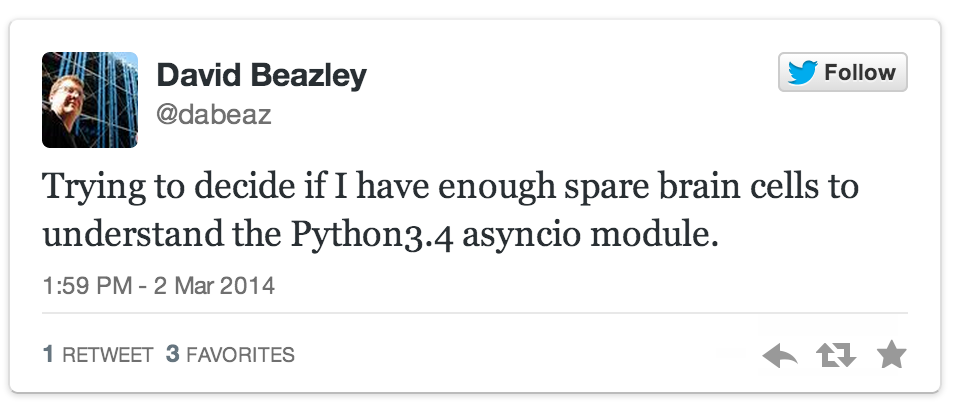The image size is (960, 414).
Task: Click the 2 Mar 2014 date
Action: [214, 286]
